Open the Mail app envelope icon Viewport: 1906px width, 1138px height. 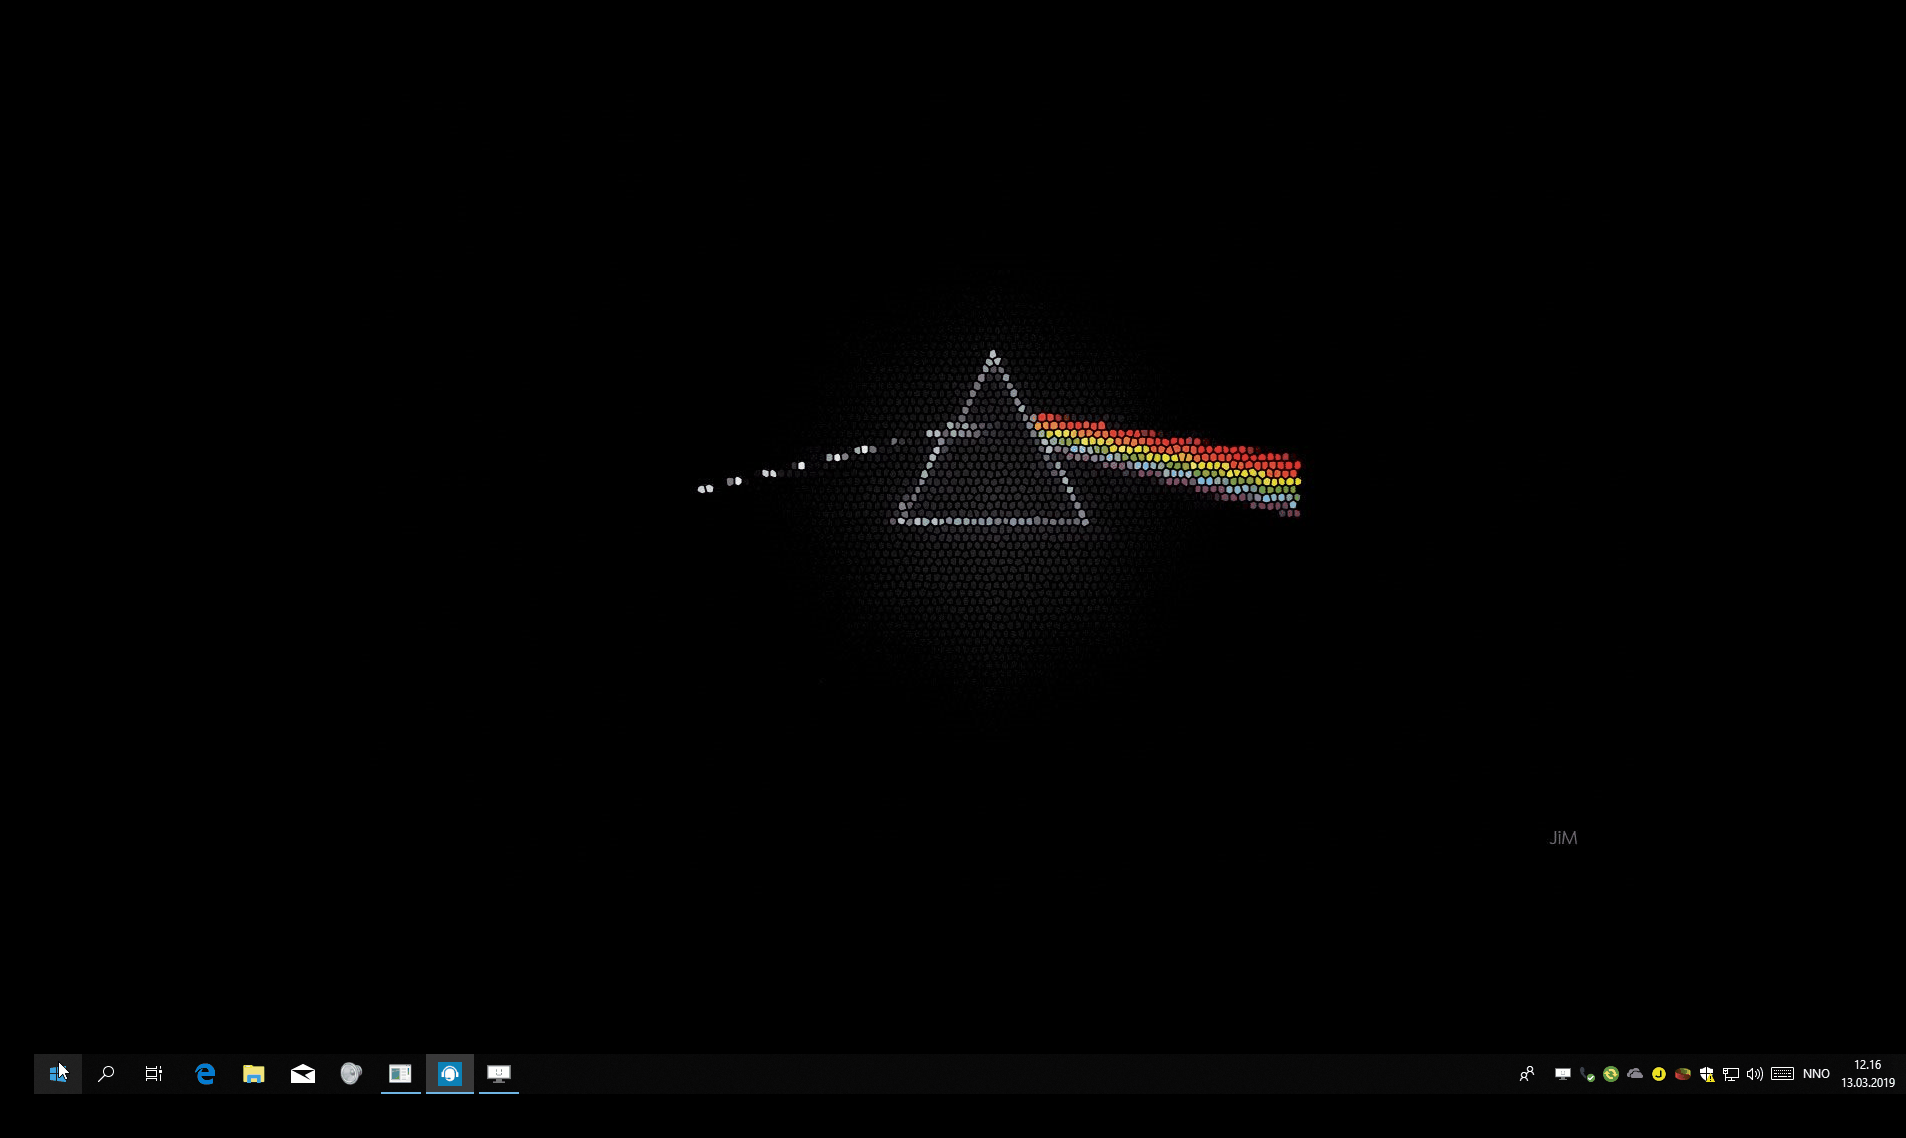point(302,1074)
